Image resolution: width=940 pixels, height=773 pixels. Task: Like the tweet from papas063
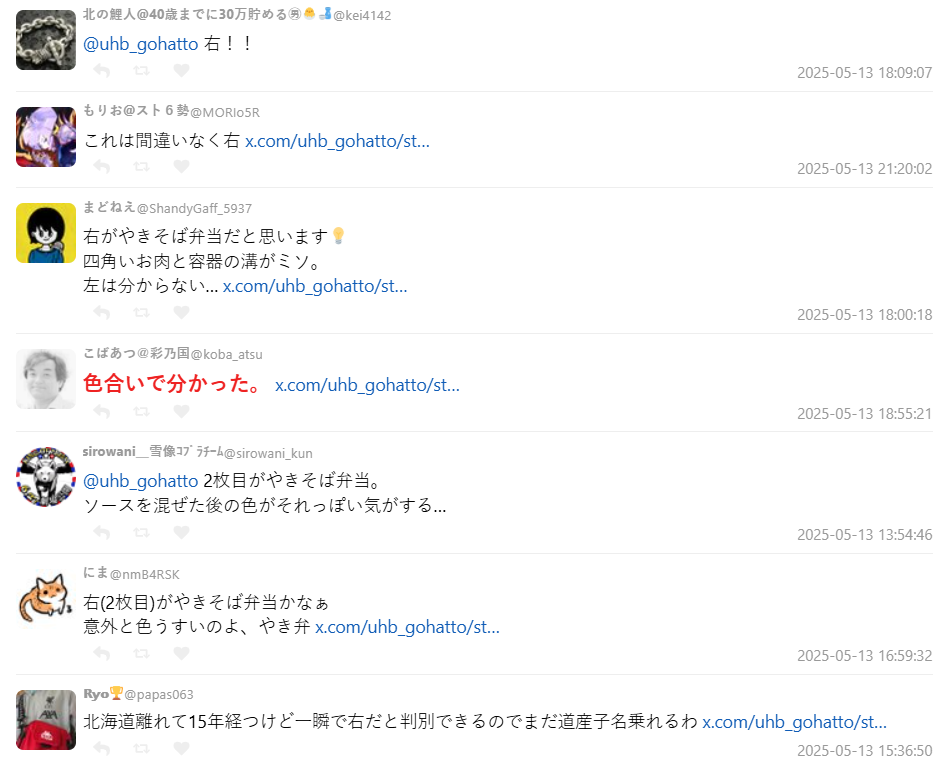(x=181, y=748)
